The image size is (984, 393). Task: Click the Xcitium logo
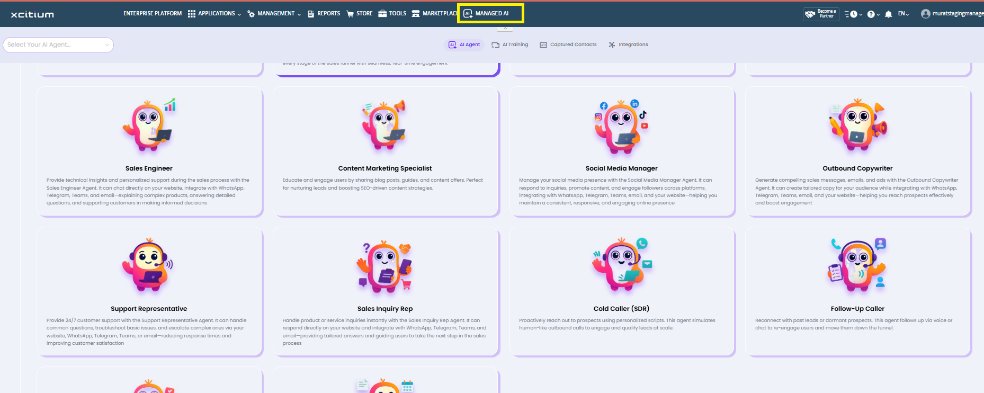point(32,14)
